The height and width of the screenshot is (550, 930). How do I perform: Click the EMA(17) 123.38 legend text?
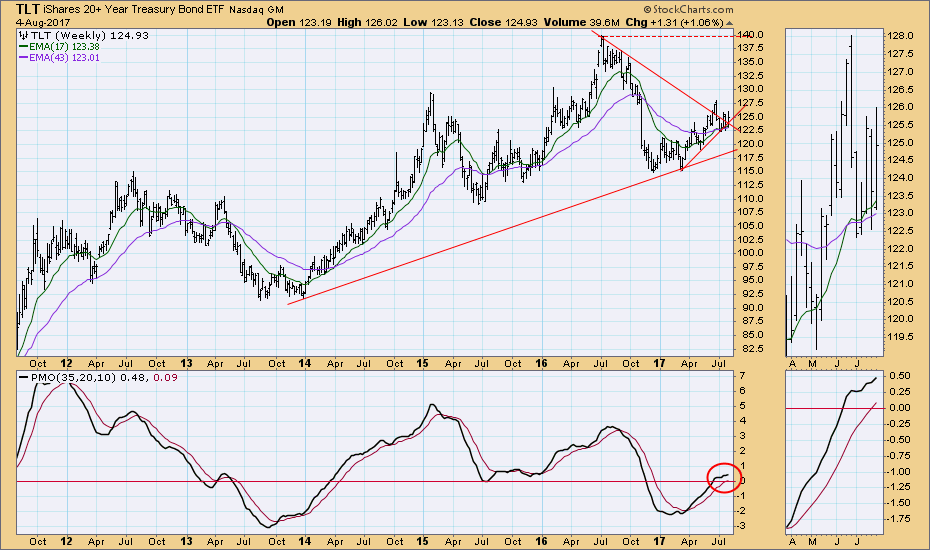coord(64,47)
